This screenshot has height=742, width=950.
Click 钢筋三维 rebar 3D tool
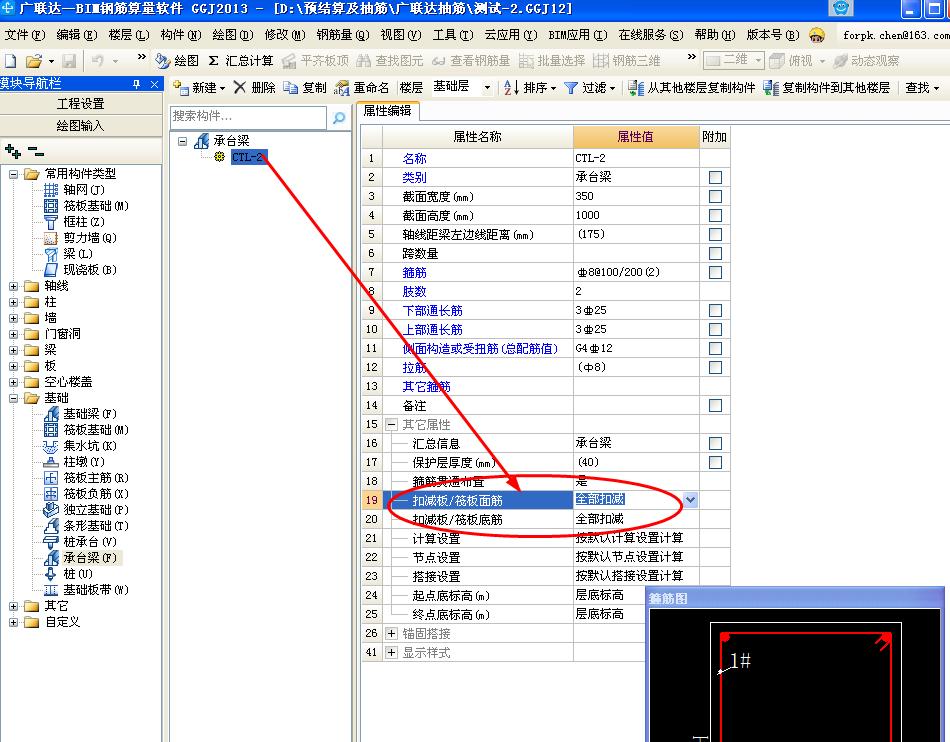point(626,61)
